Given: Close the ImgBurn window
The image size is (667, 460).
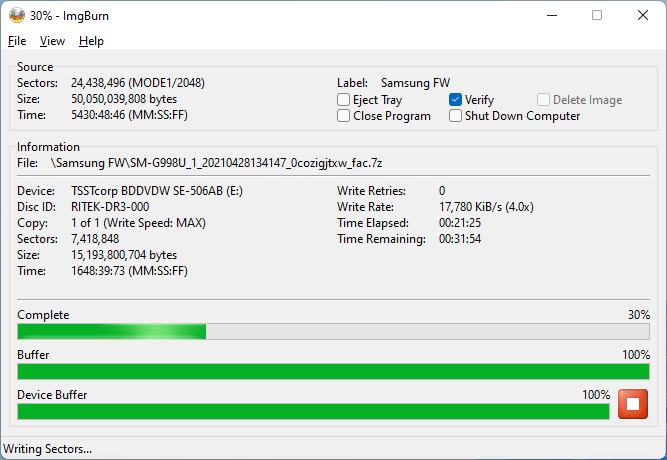Looking at the screenshot, I should [x=643, y=15].
